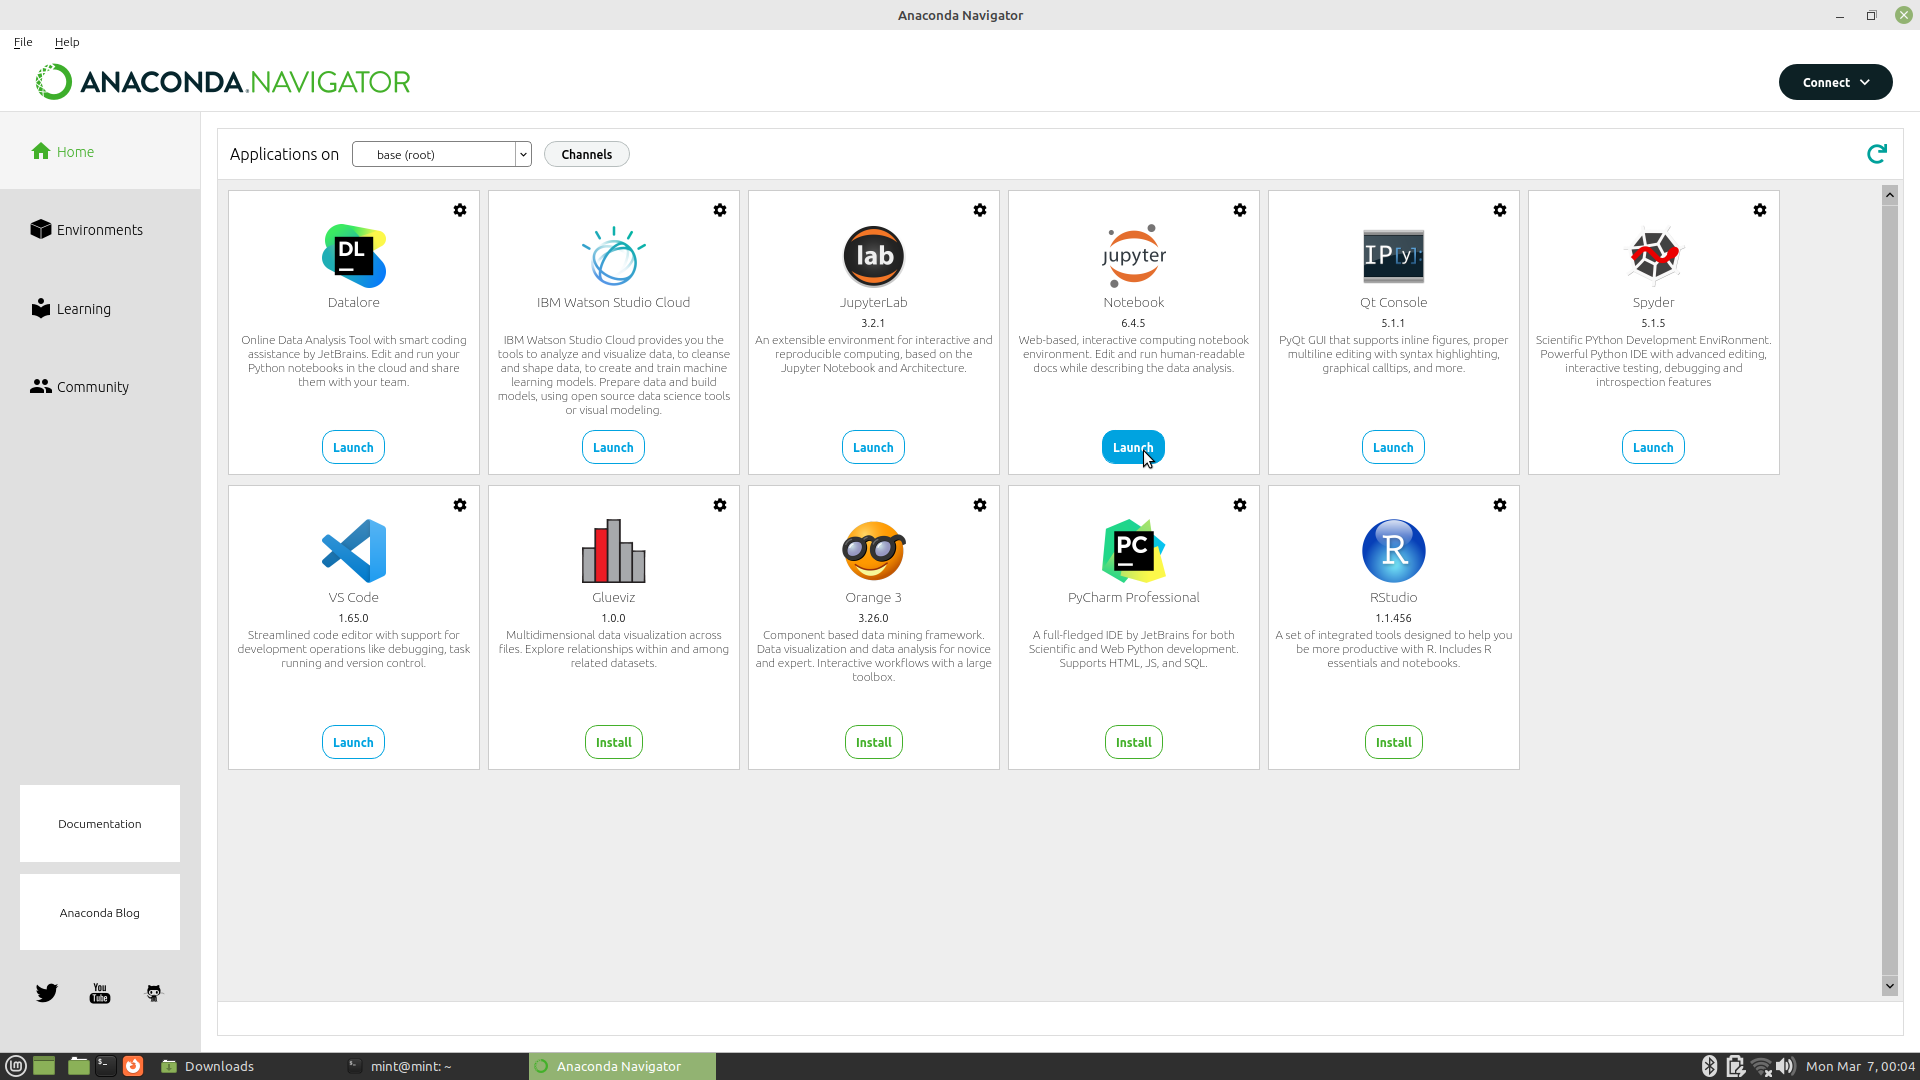Open the JupyterLab tile gear options

(980, 210)
